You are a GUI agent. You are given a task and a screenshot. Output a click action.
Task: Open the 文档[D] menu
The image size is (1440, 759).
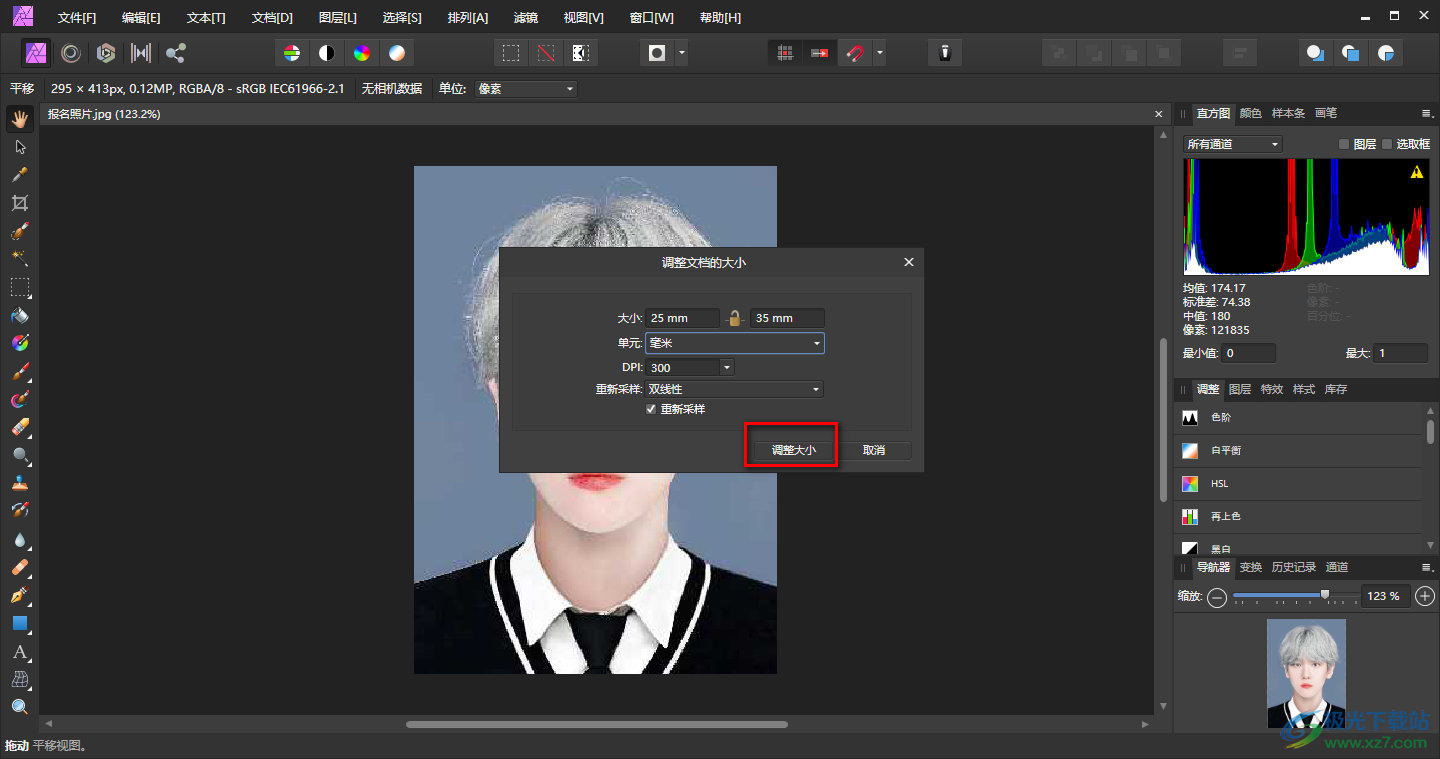[272, 18]
